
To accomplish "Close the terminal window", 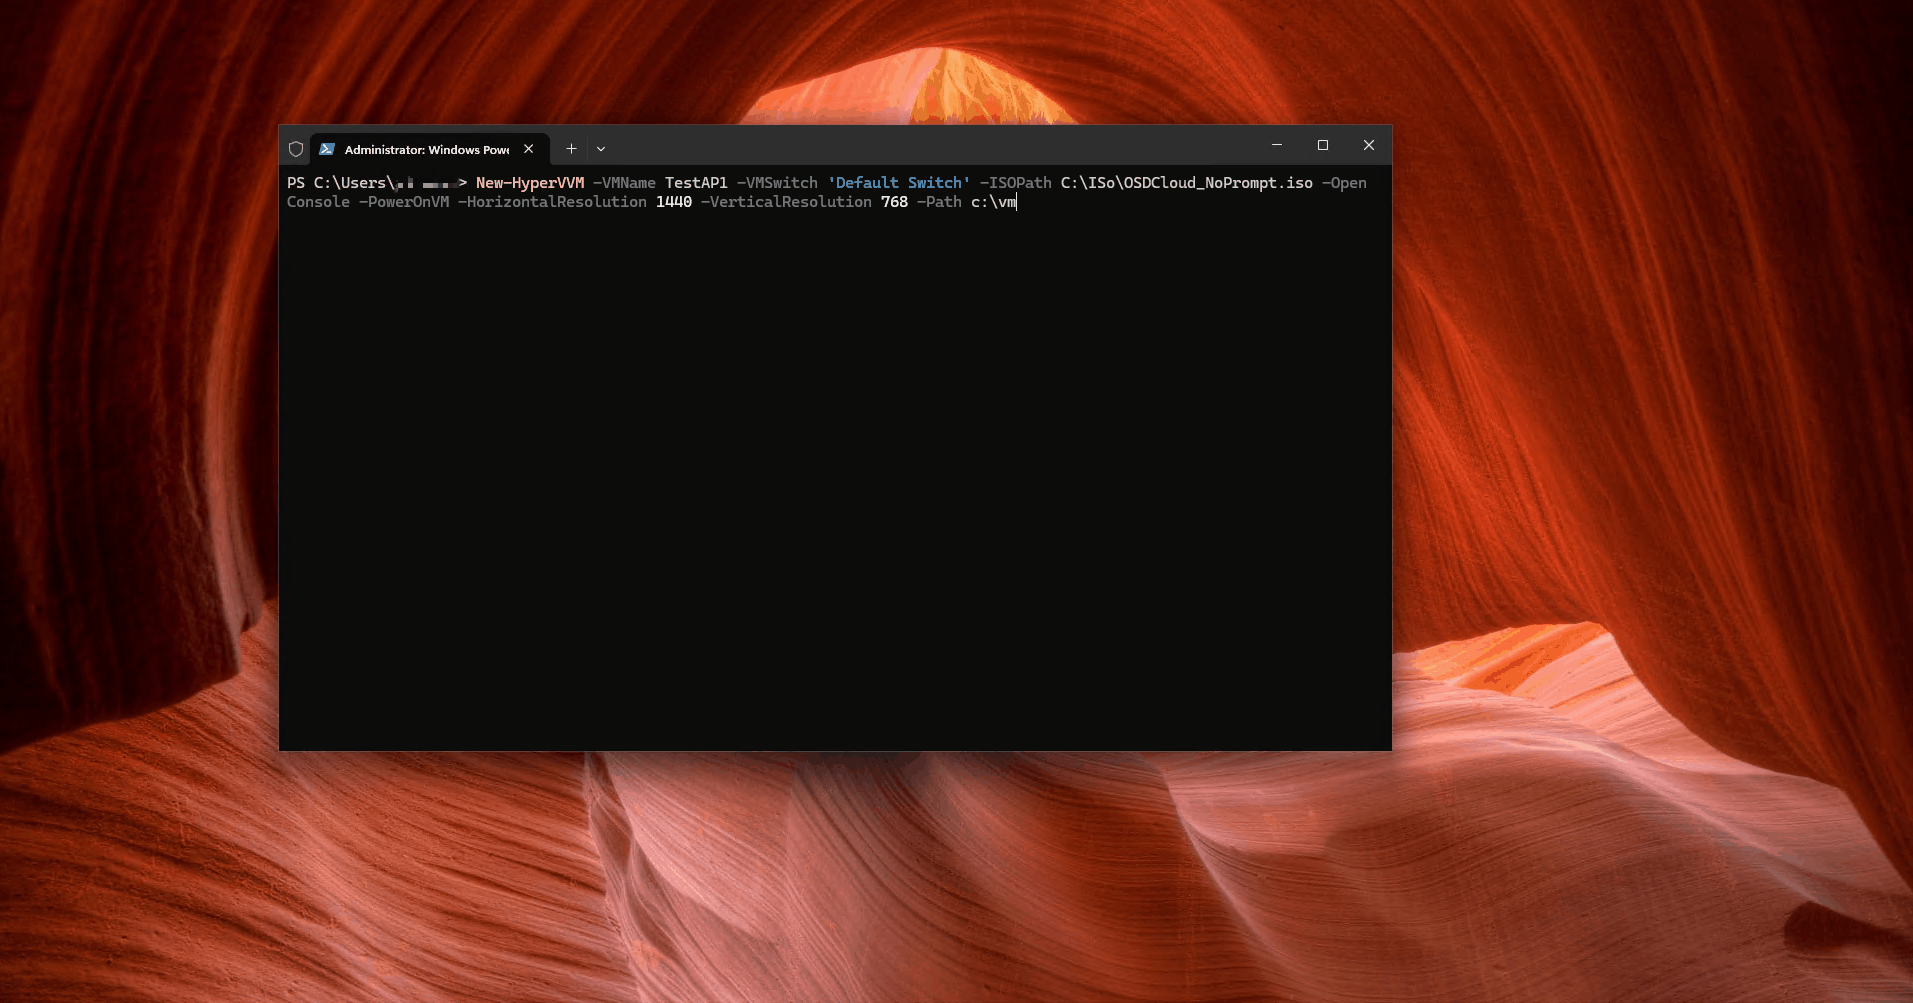I will click(x=1369, y=145).
